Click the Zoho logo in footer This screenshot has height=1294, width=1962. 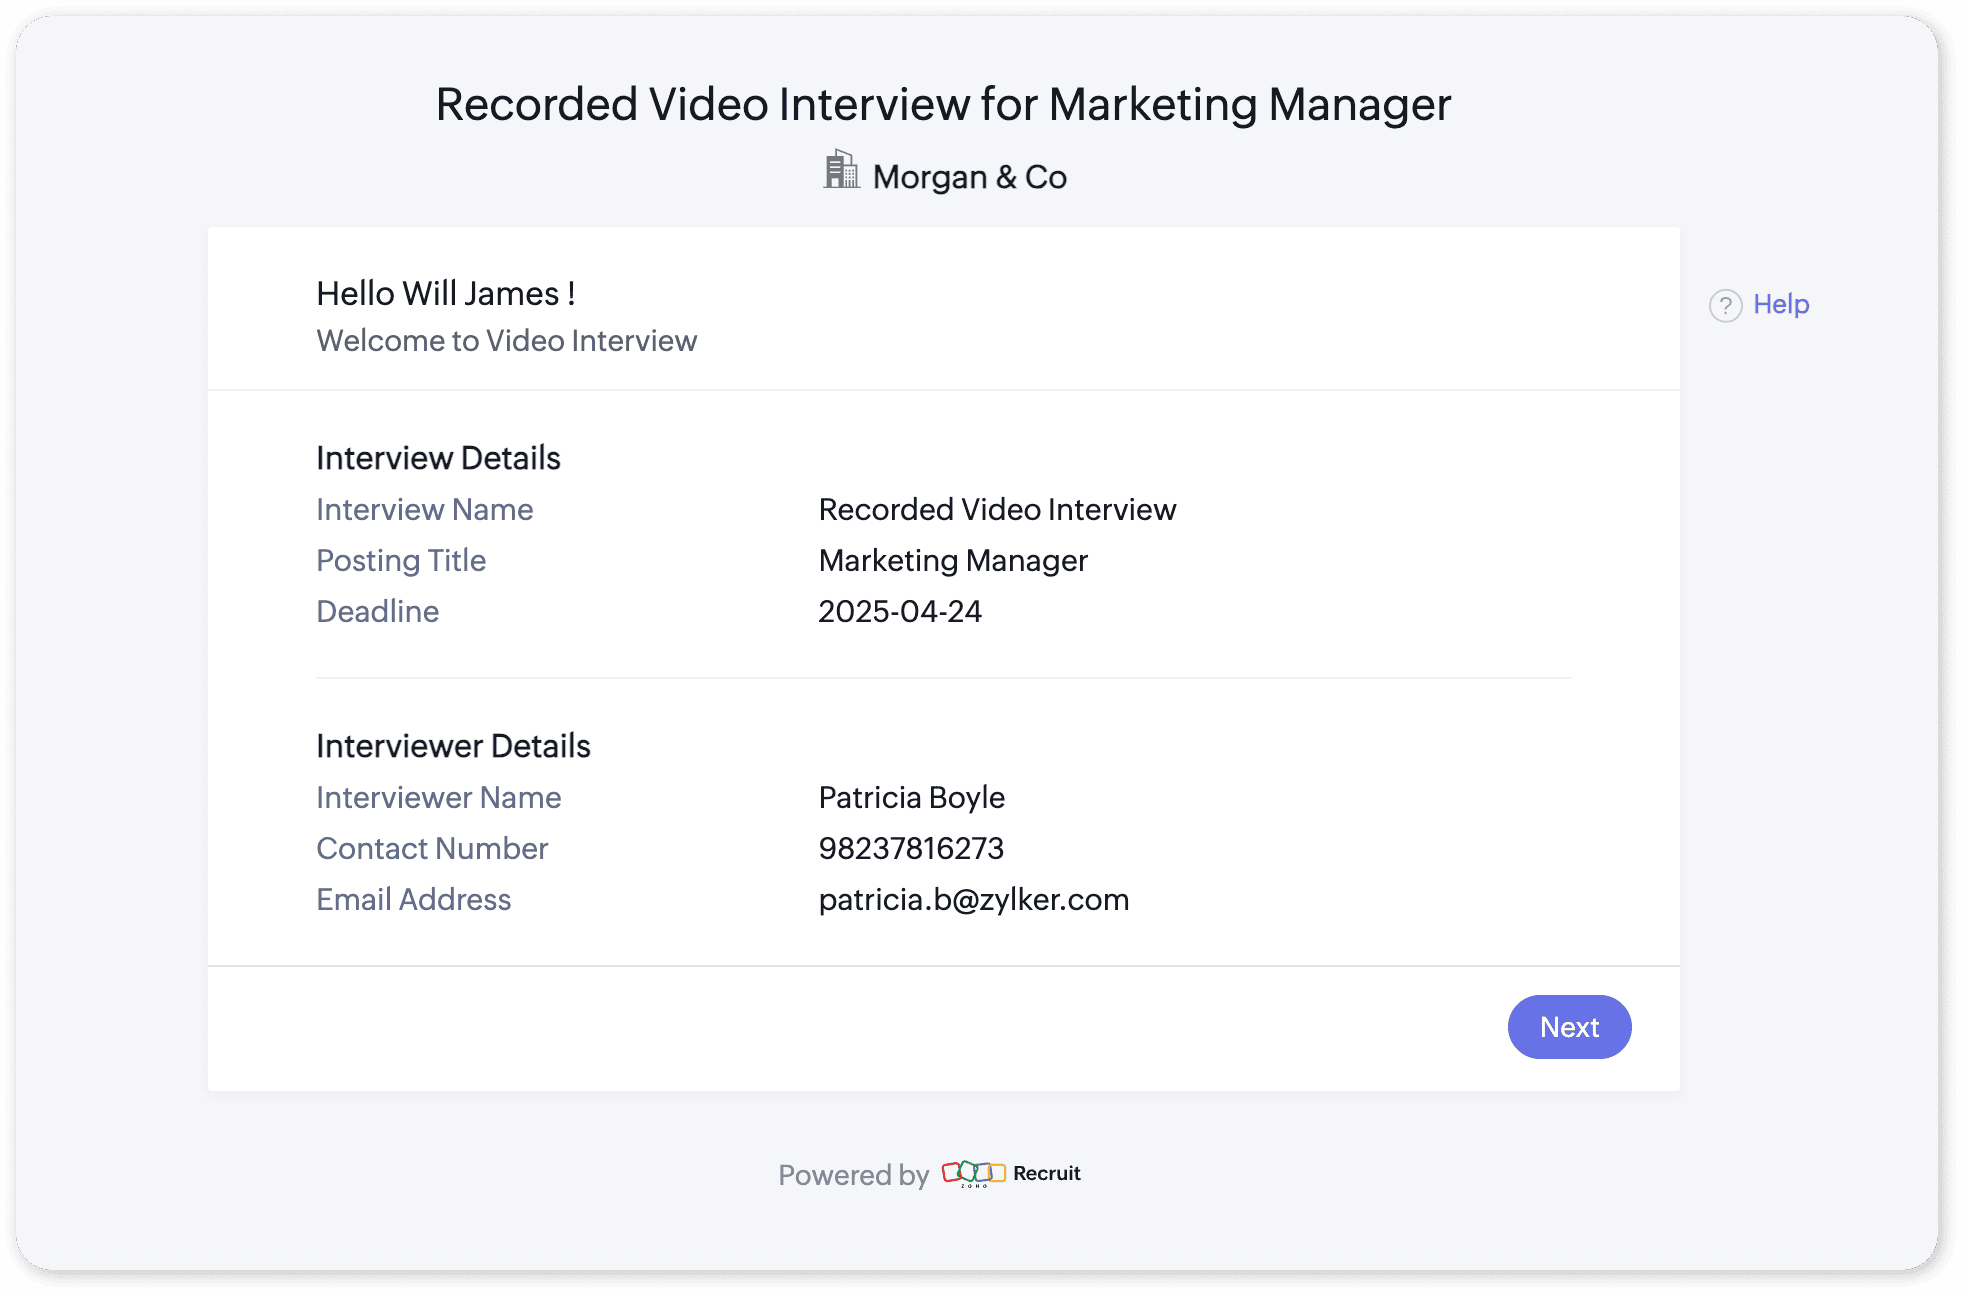tap(973, 1173)
